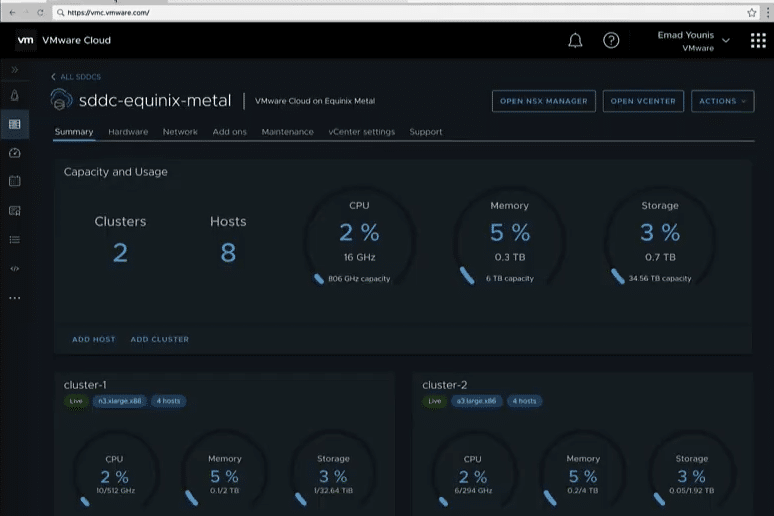Click cluster-1 n3.xlarge.x86 badge

pyautogui.click(x=119, y=401)
